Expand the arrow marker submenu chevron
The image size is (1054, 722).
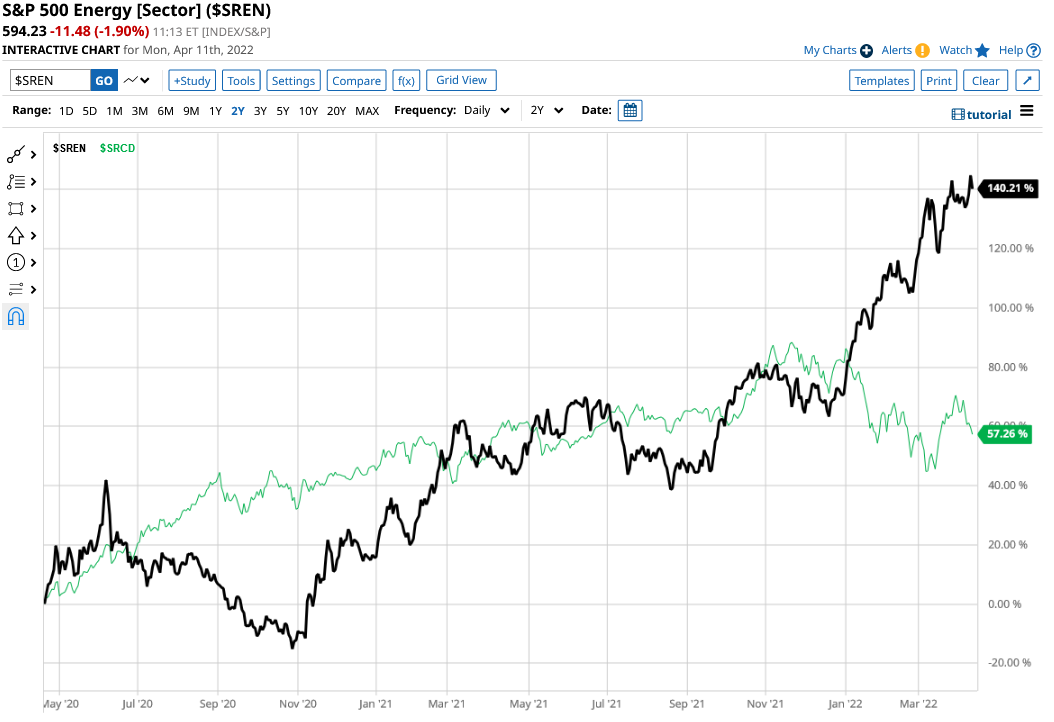point(34,236)
